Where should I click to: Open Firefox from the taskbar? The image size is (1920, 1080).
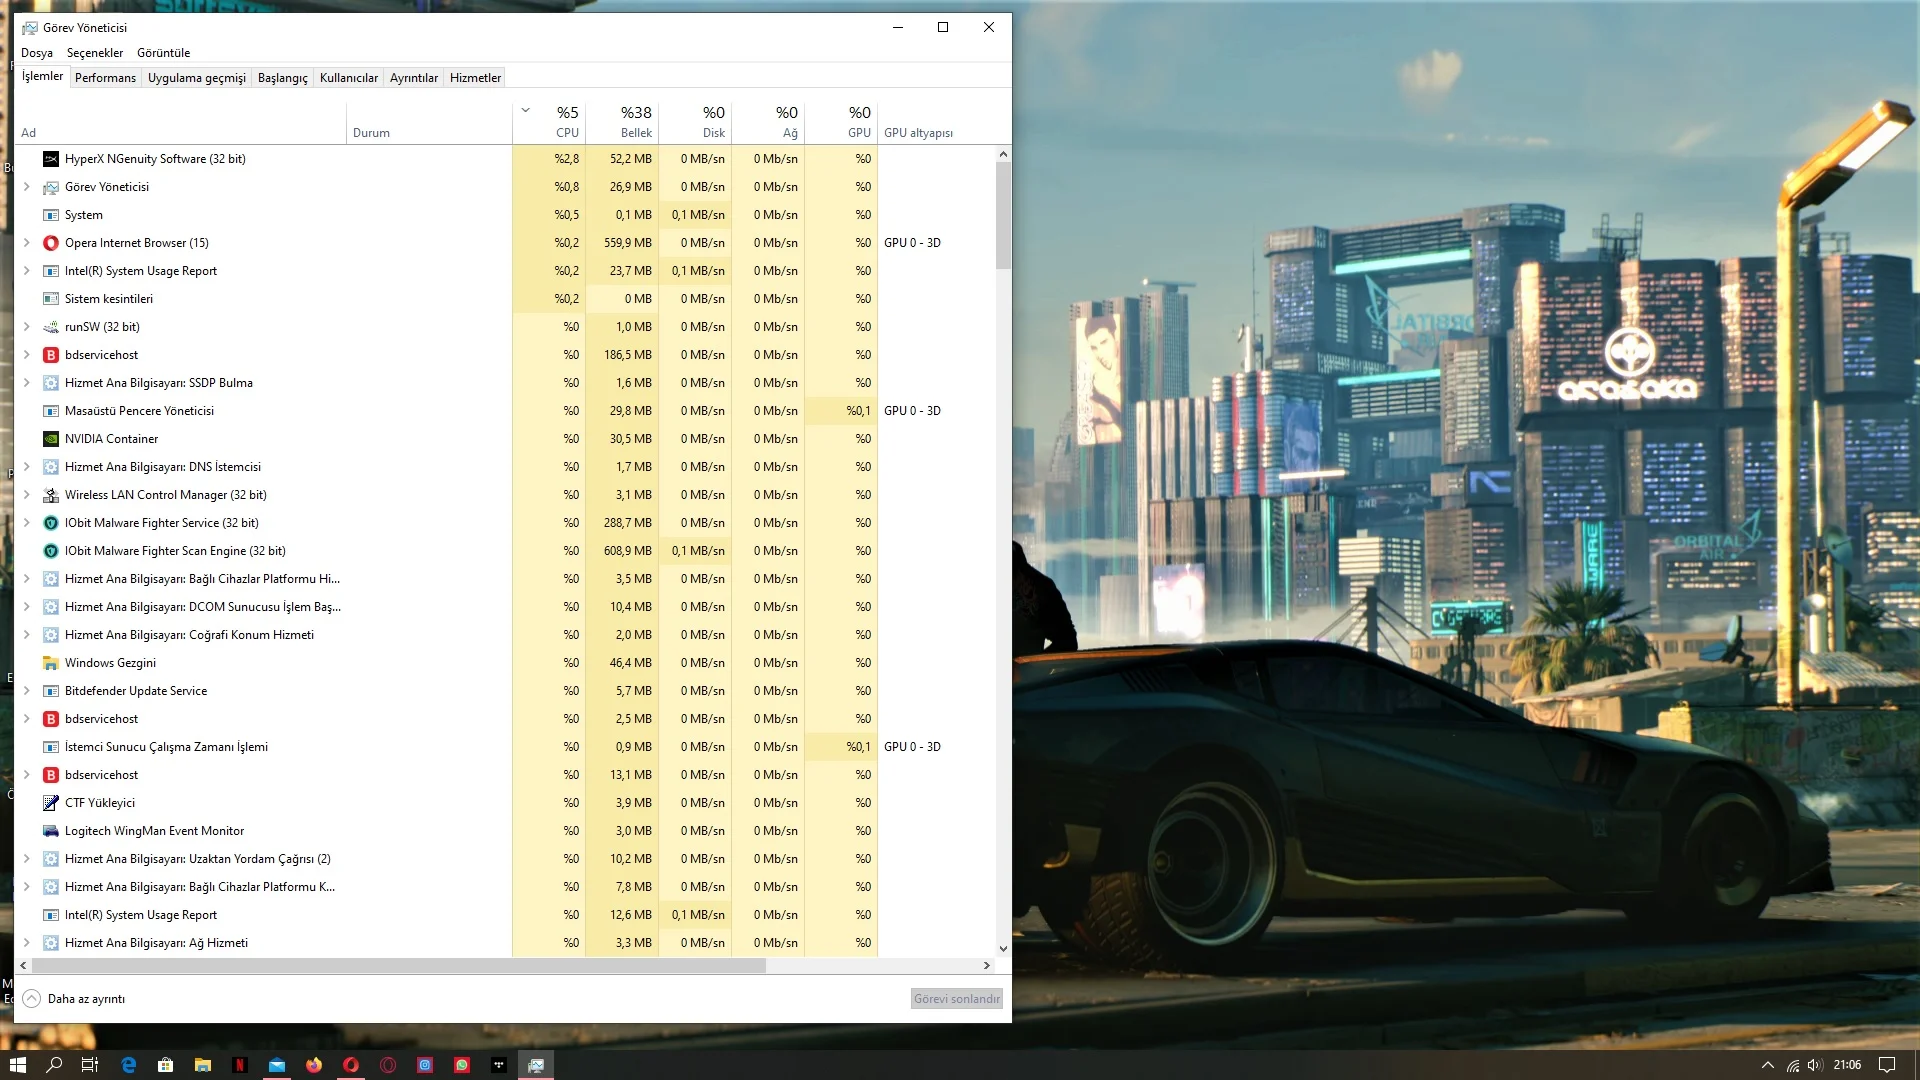coord(314,1065)
